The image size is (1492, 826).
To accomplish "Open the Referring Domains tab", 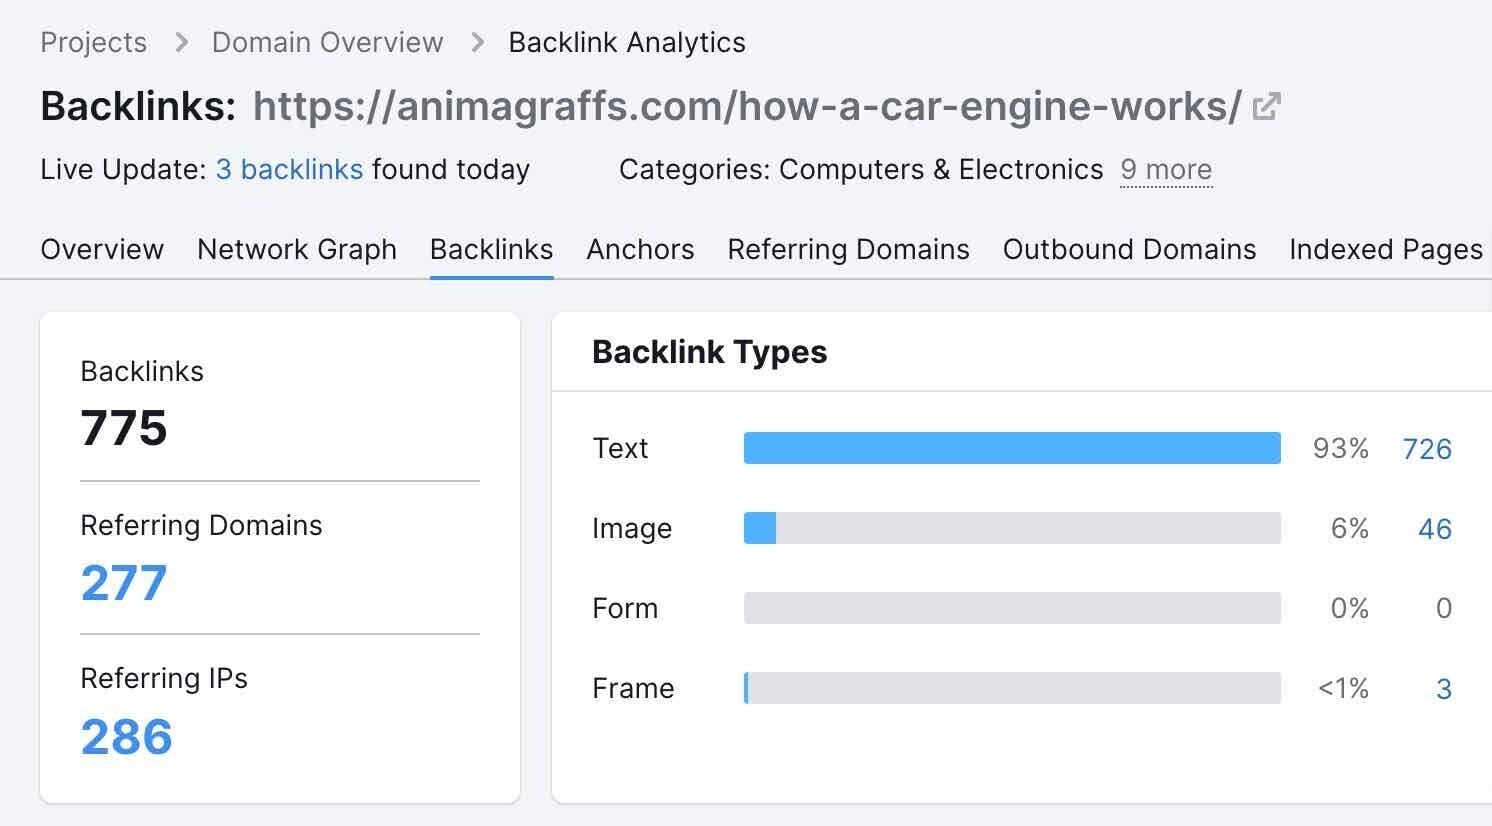I will pyautogui.click(x=848, y=249).
